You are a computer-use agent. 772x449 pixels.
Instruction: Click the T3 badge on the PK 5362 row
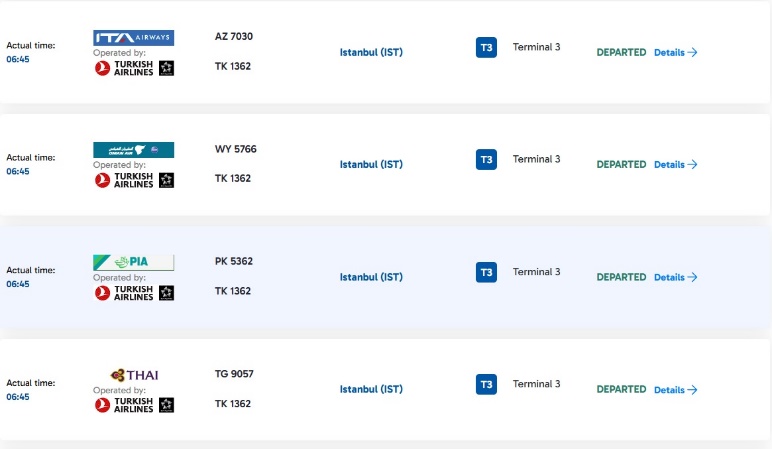coord(486,272)
